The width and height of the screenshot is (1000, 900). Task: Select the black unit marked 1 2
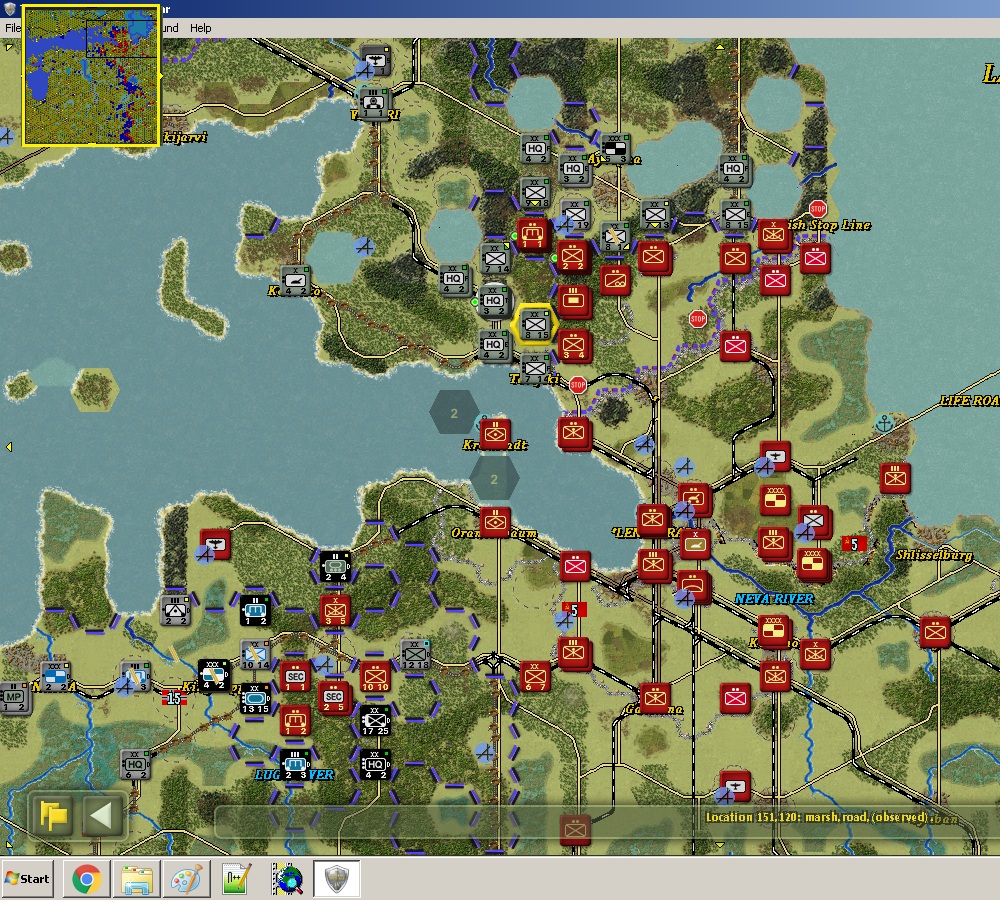[x=254, y=610]
